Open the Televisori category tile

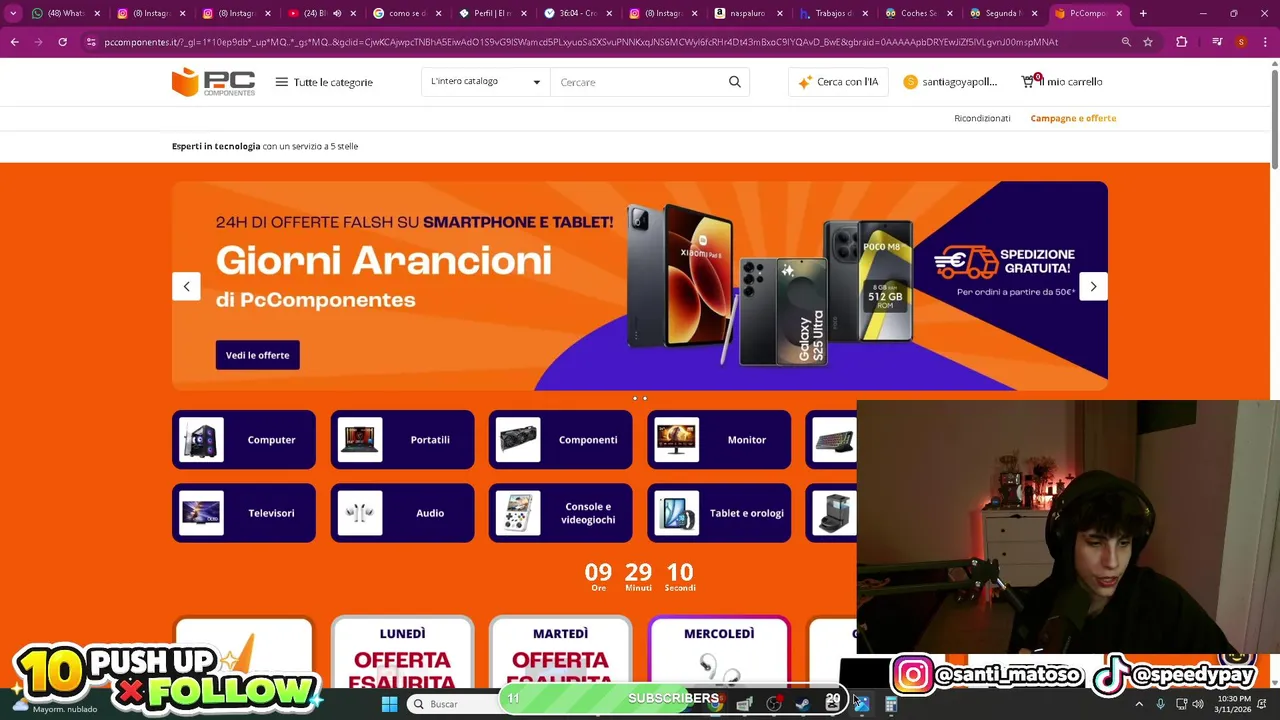tap(244, 513)
